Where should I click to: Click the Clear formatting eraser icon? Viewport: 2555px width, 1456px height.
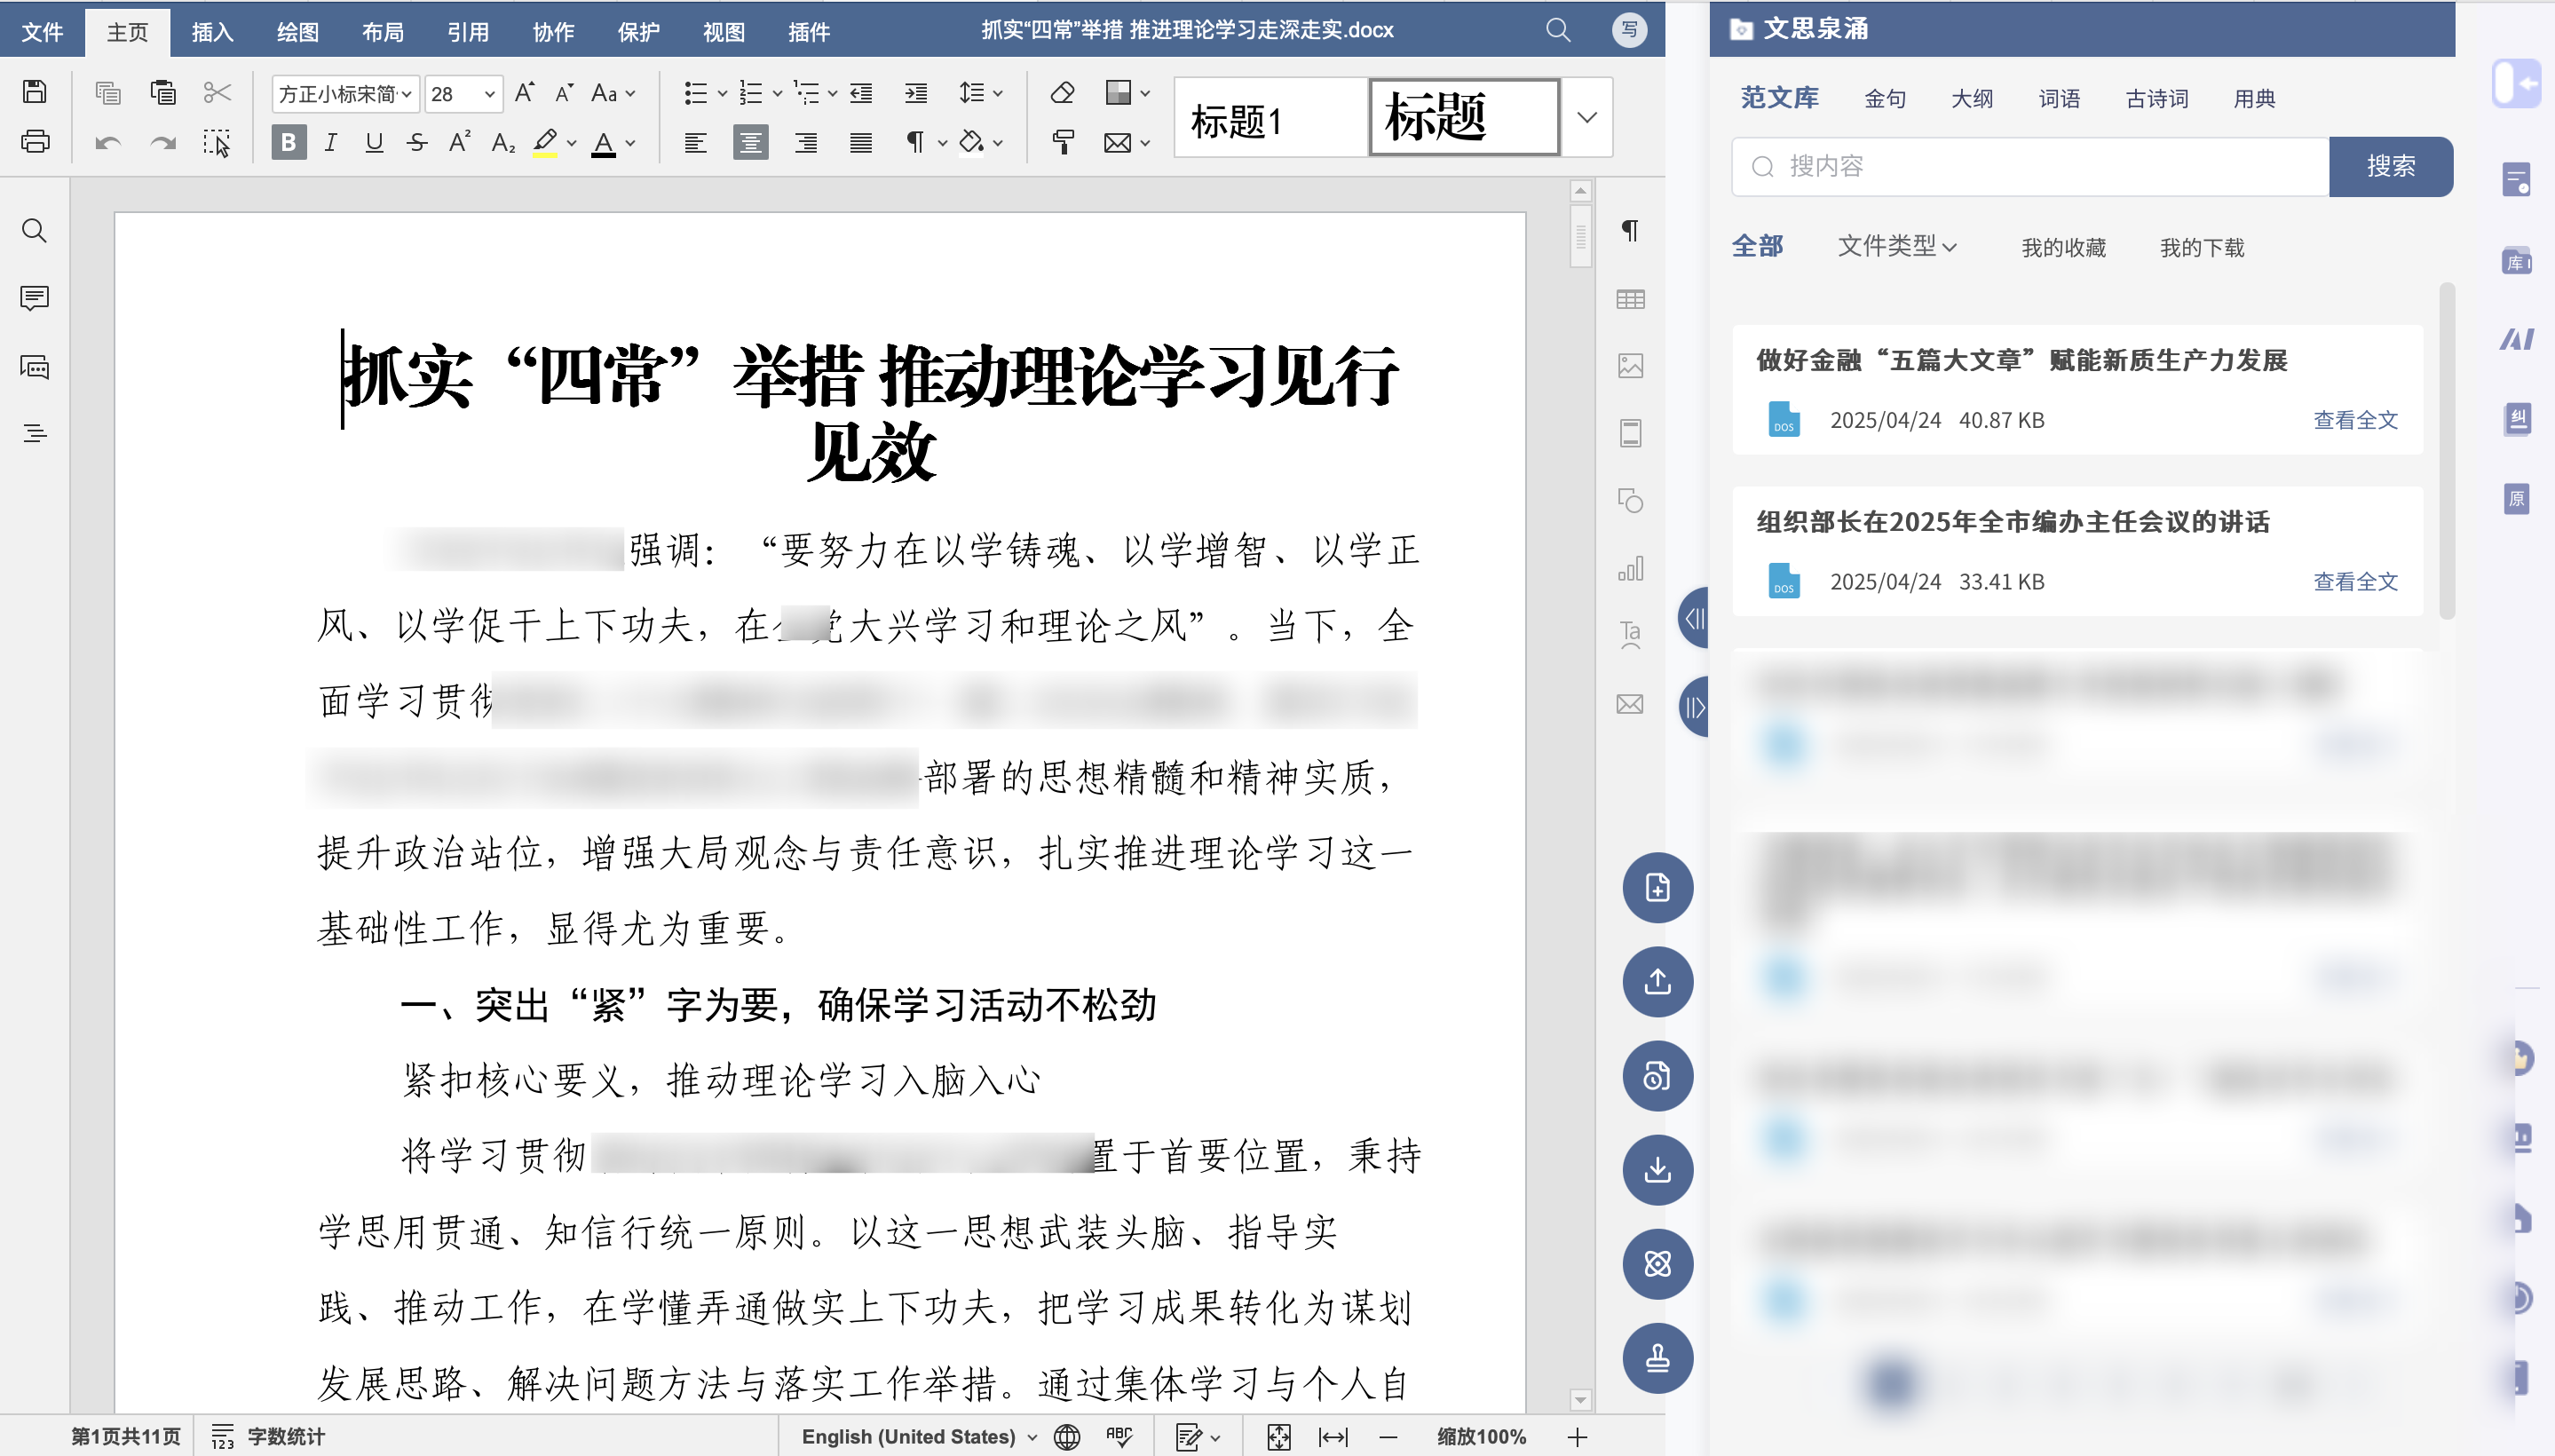(1062, 93)
